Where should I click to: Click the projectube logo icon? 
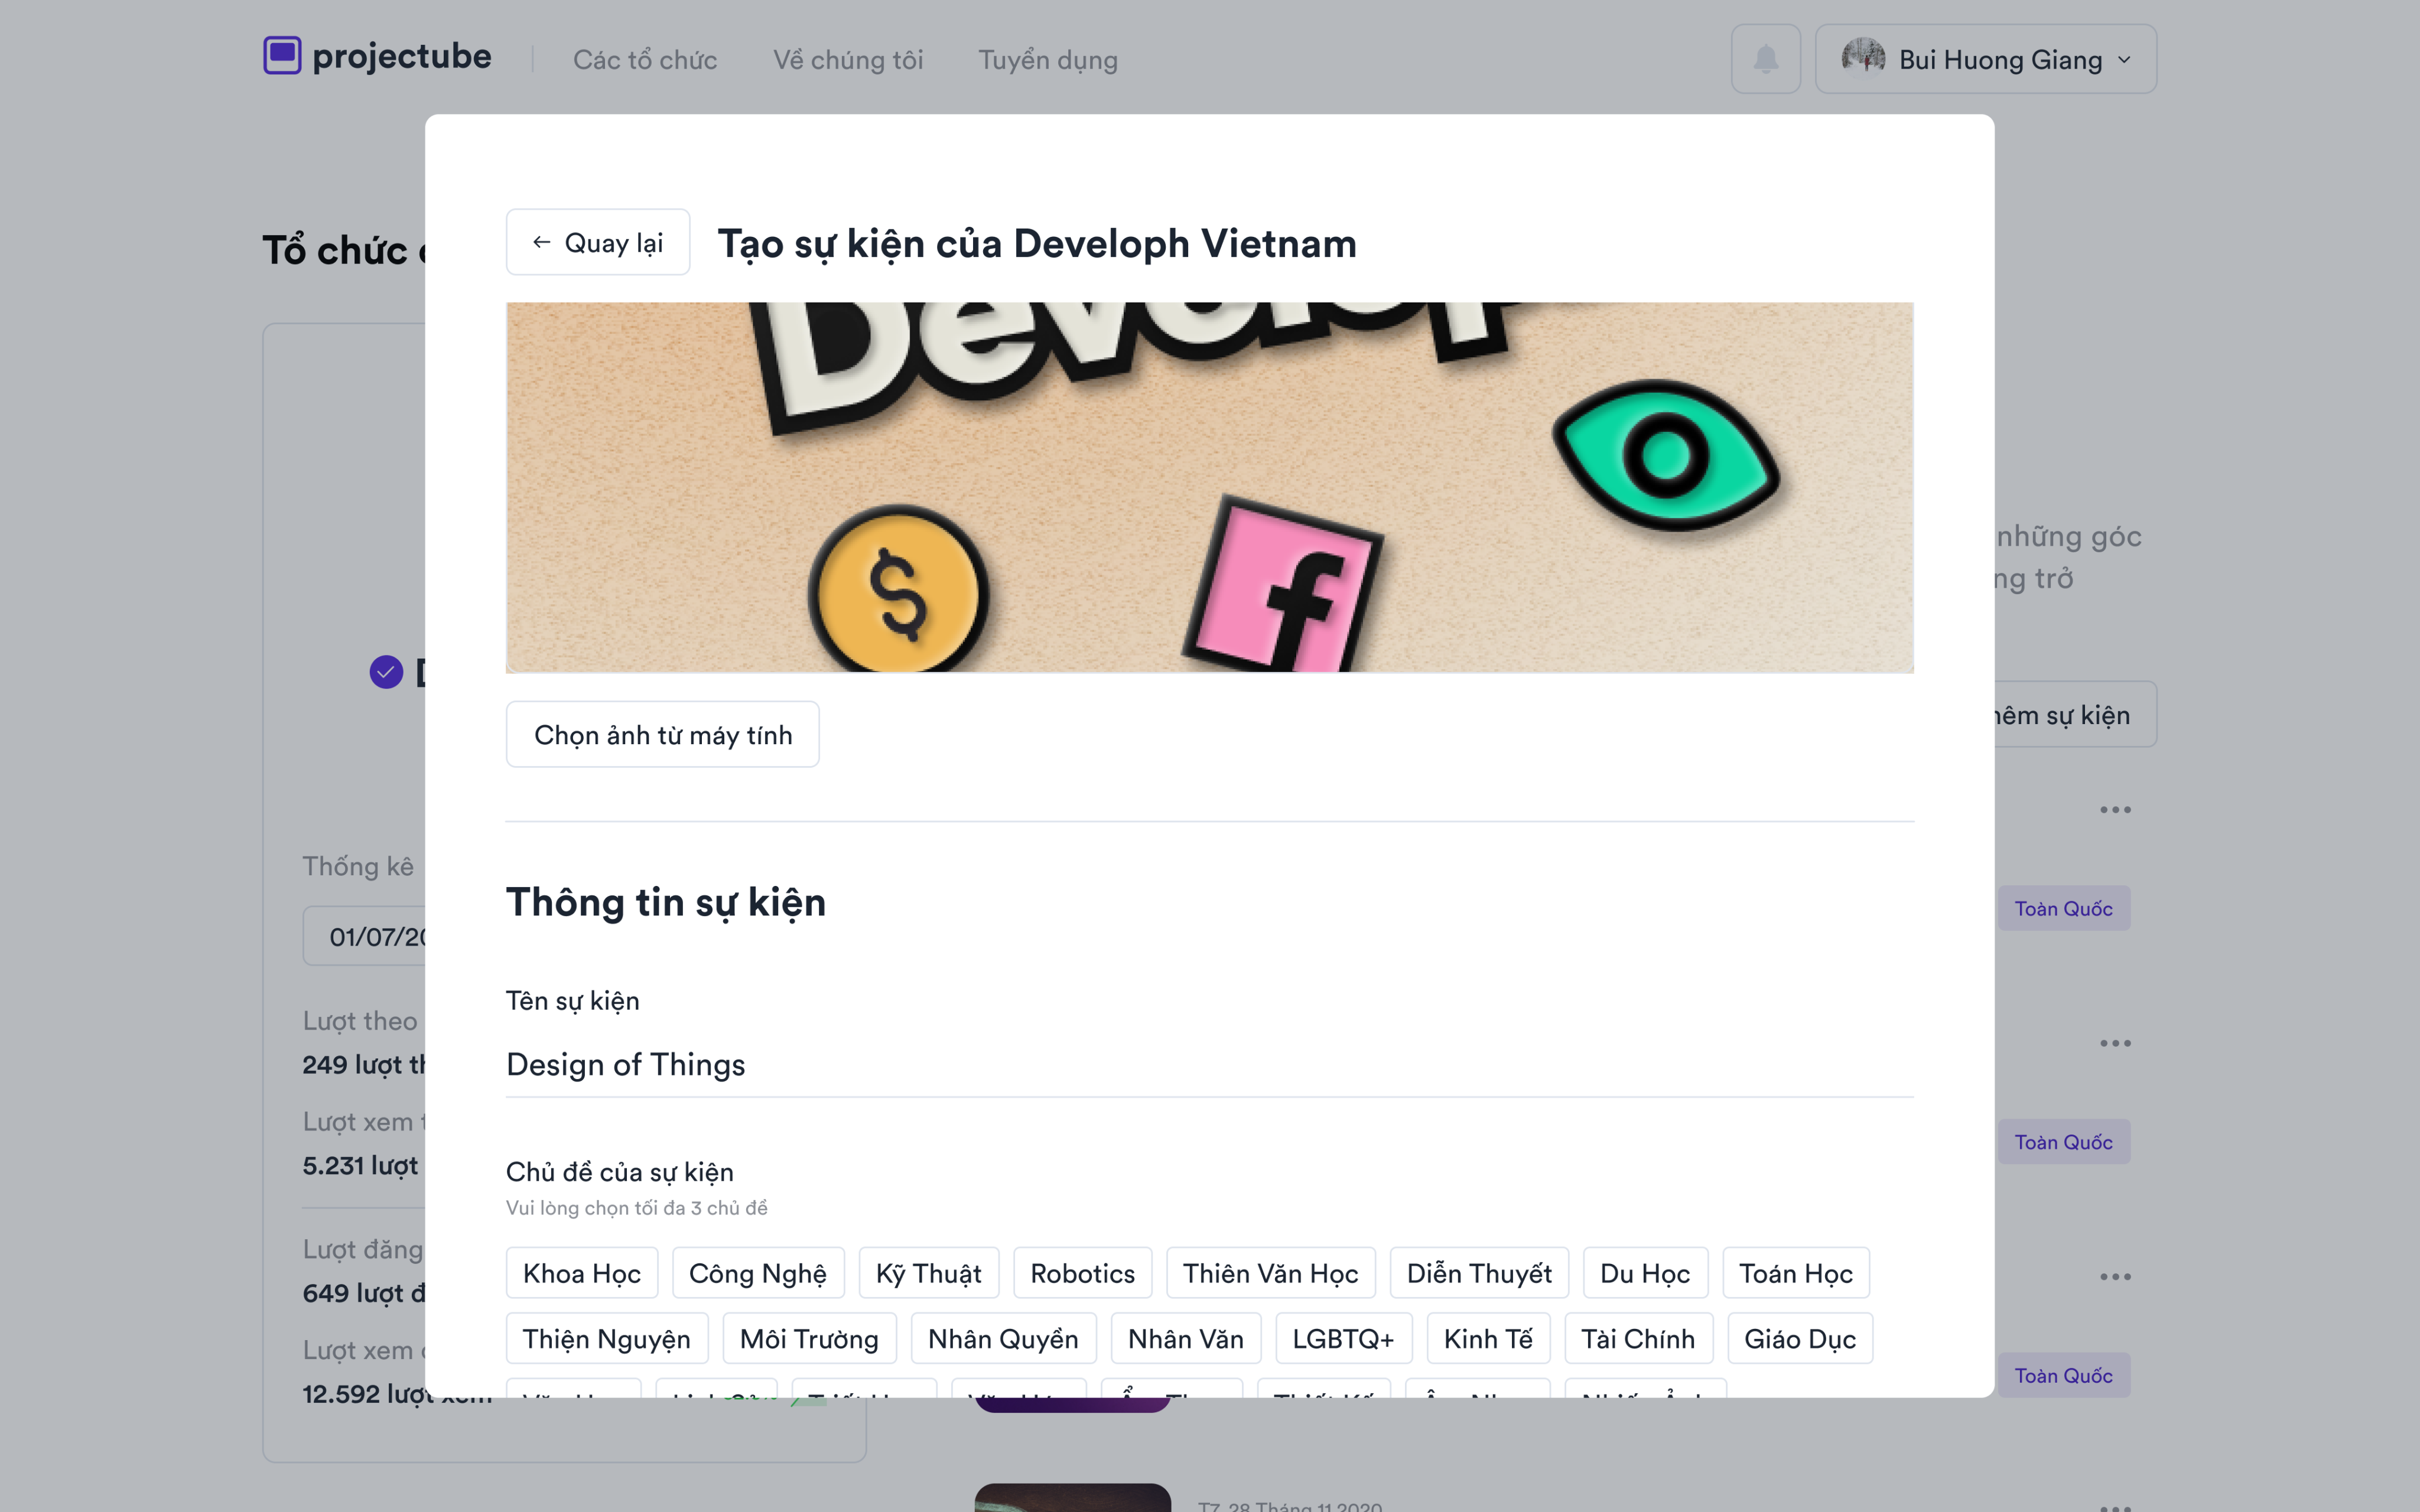pos(282,56)
